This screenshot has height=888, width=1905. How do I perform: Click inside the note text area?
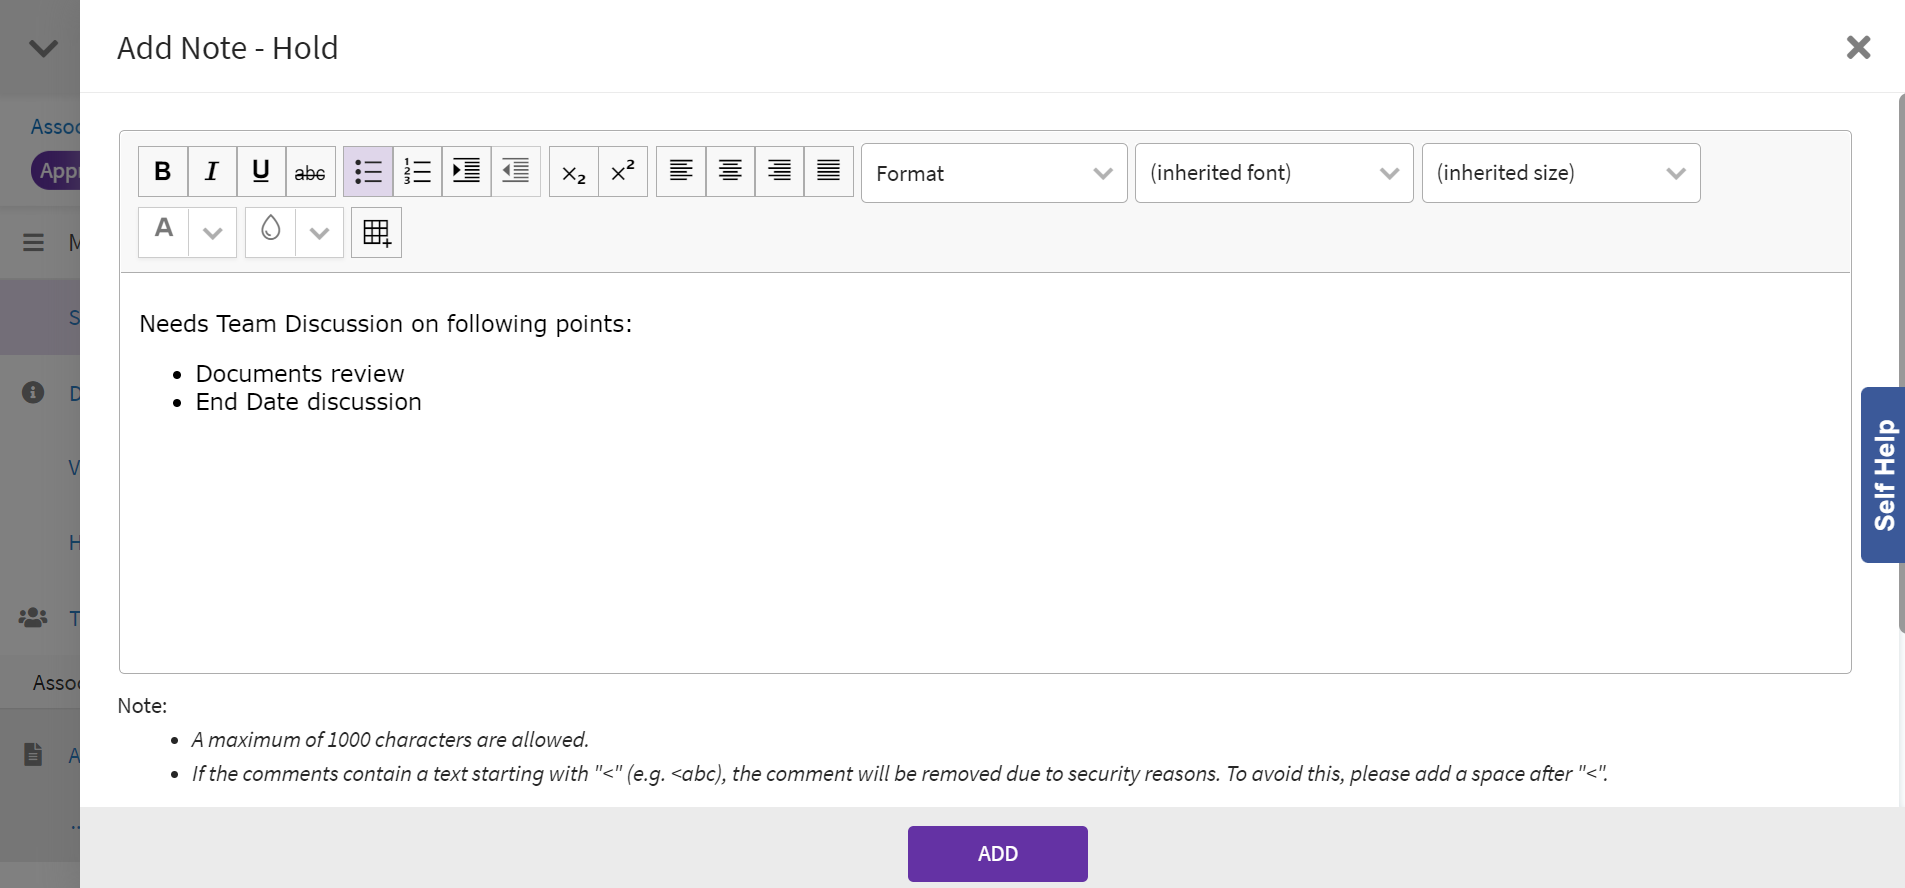point(984,530)
